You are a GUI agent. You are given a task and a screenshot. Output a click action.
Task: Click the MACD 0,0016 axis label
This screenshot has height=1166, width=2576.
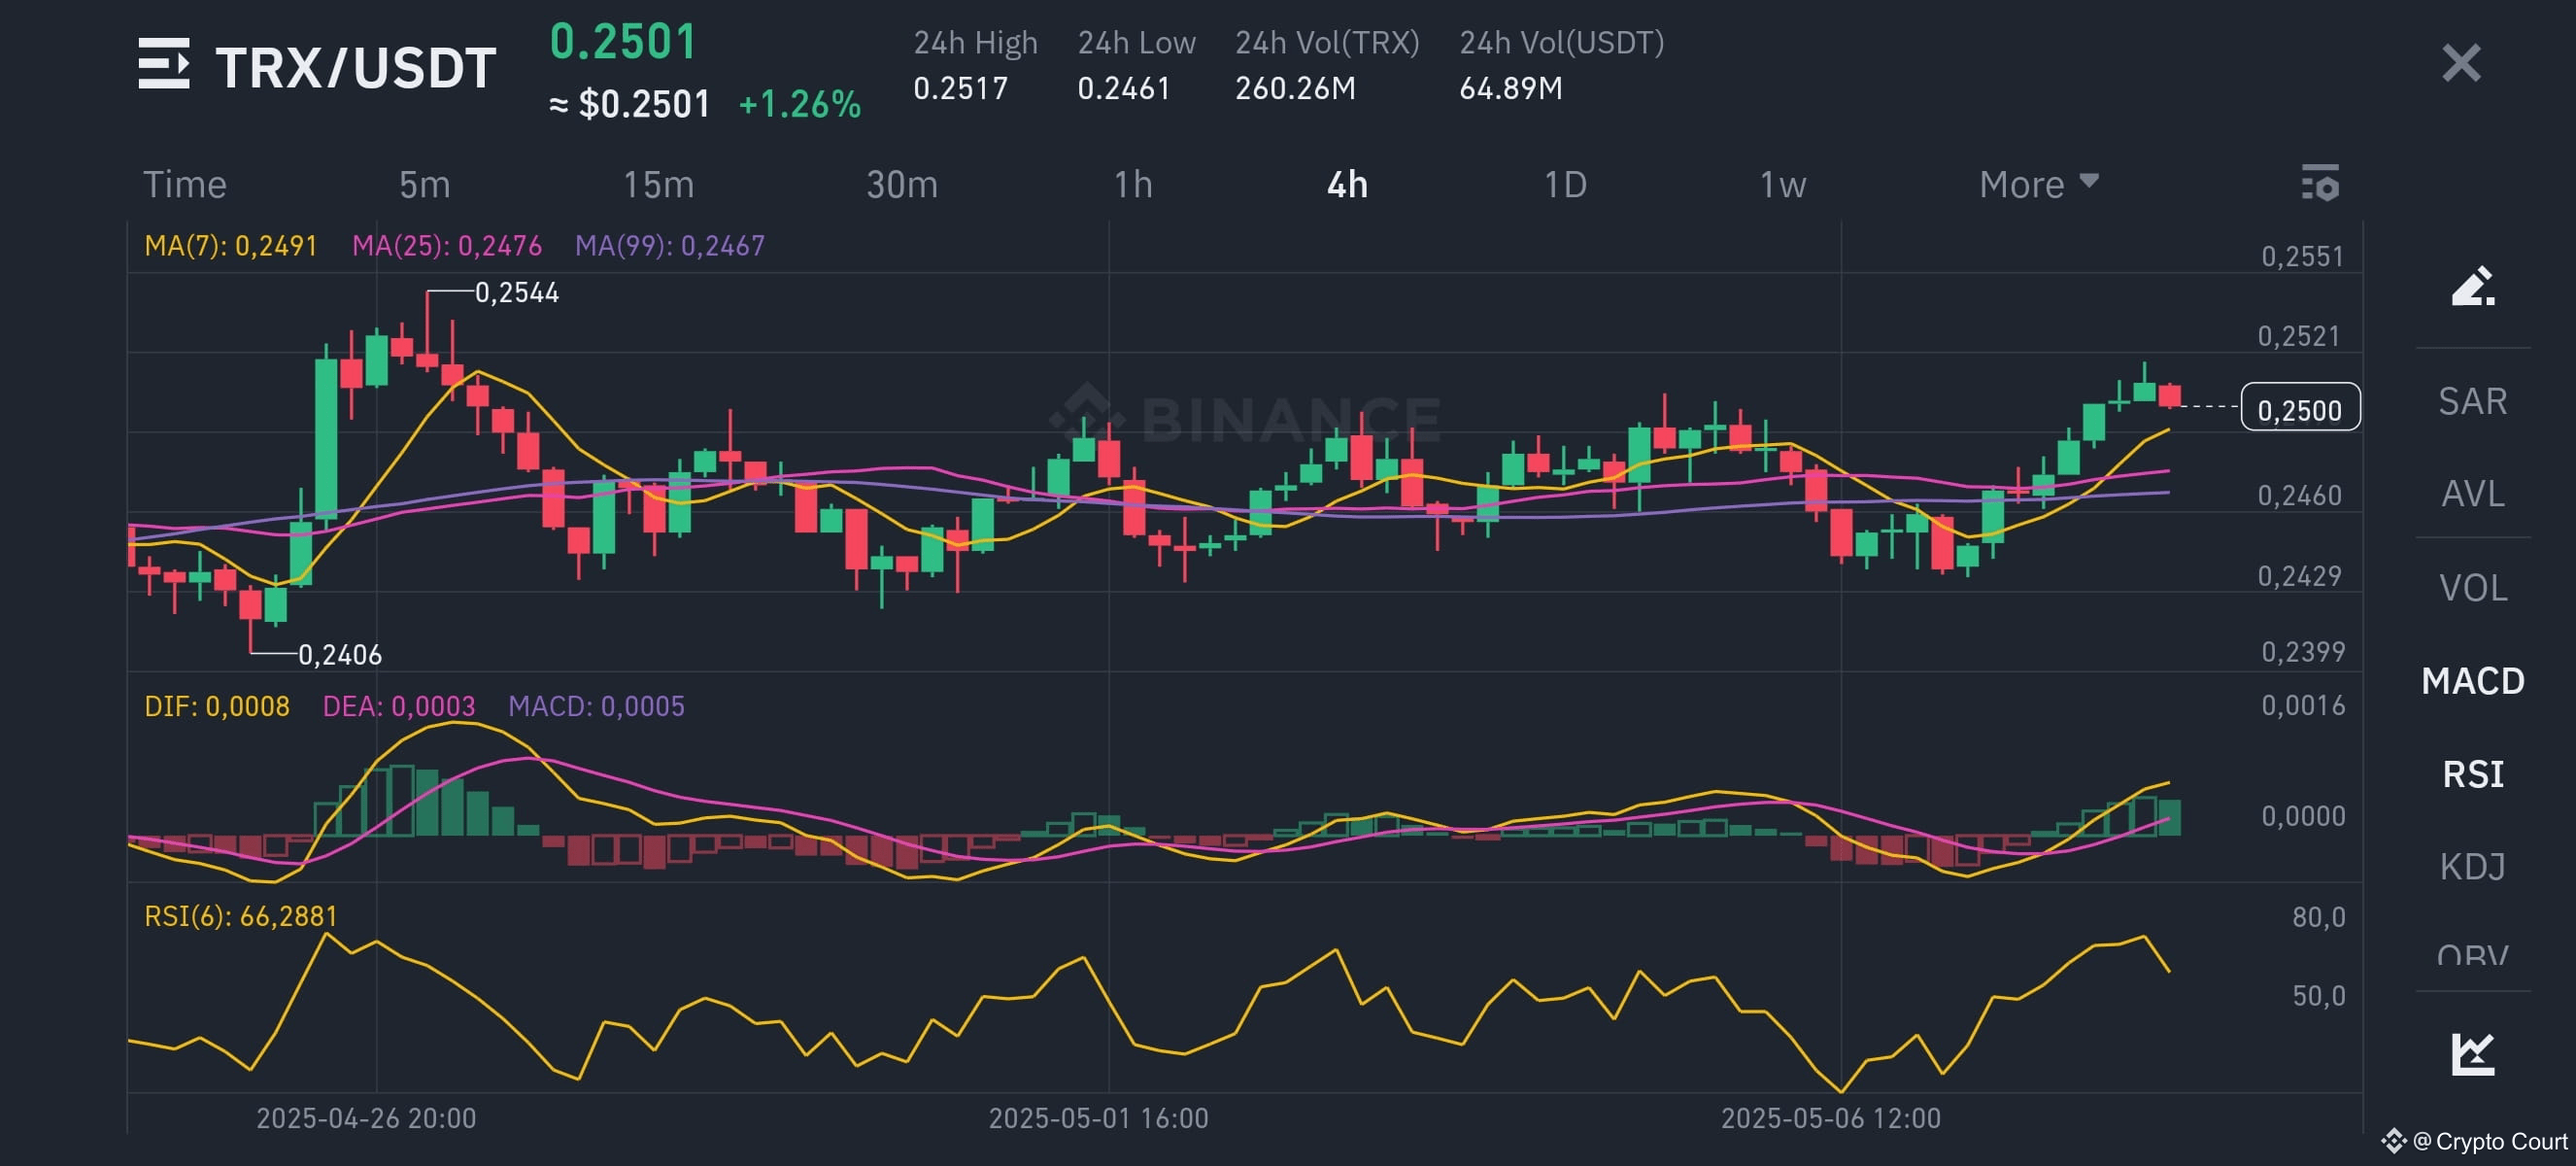(x=2302, y=706)
